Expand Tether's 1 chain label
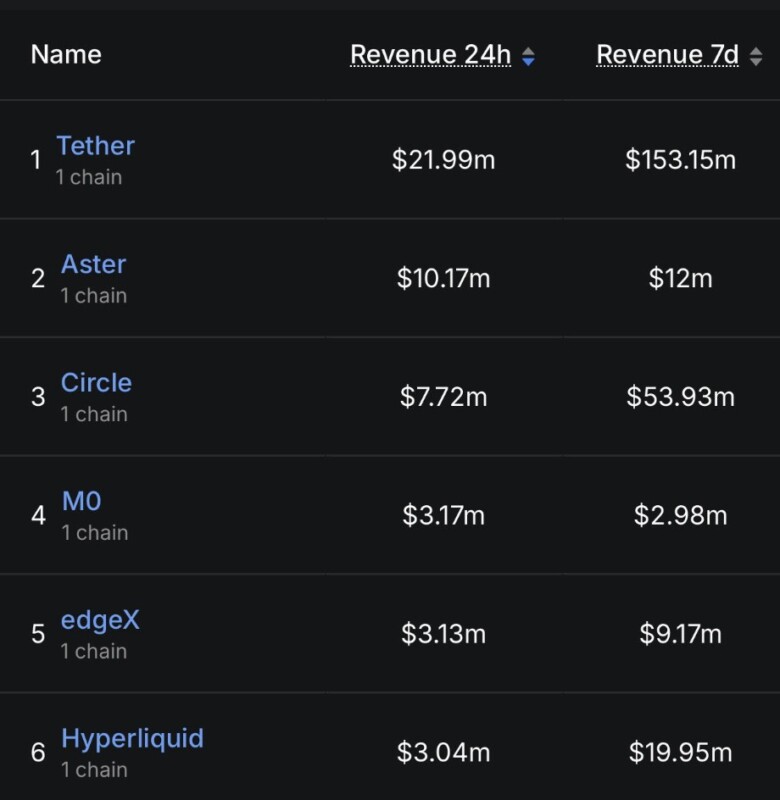The image size is (780, 800). pos(89,177)
